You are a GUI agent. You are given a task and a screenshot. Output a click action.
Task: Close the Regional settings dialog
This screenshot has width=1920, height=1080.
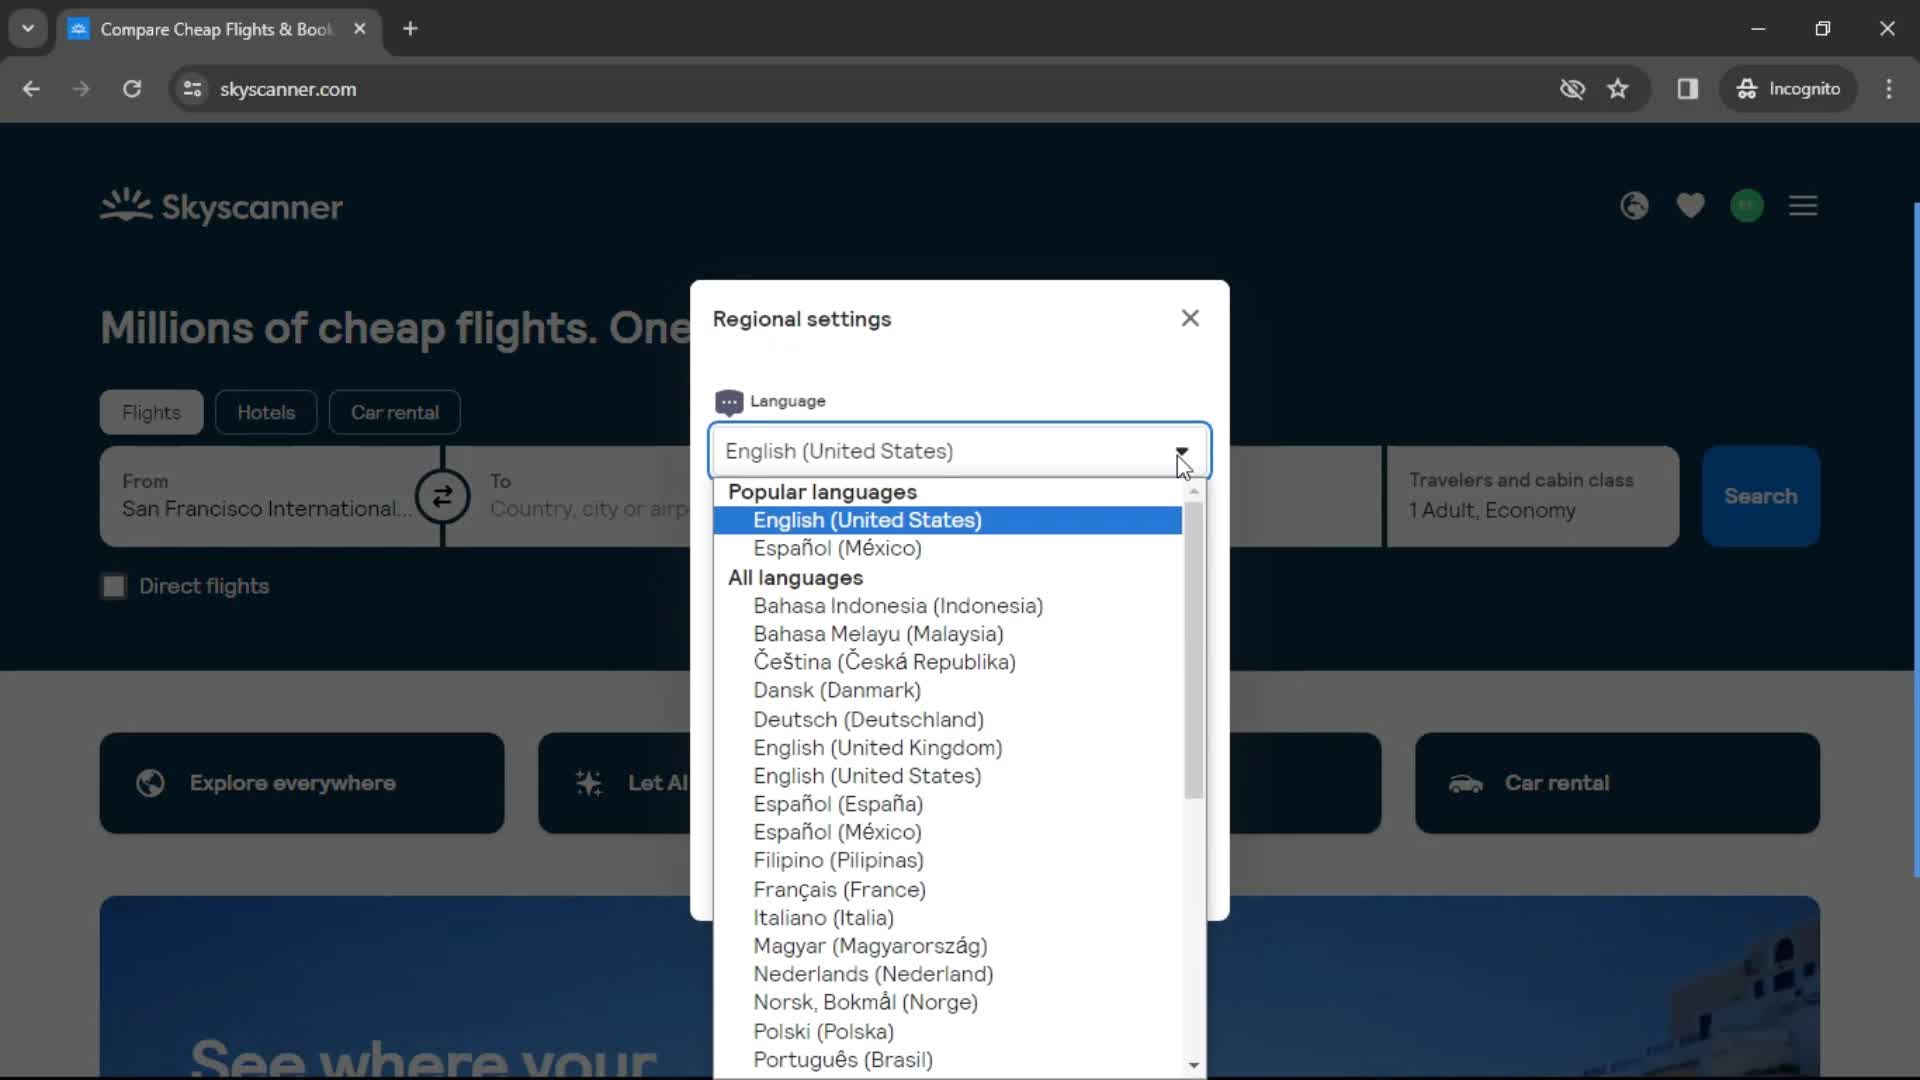click(x=1189, y=318)
